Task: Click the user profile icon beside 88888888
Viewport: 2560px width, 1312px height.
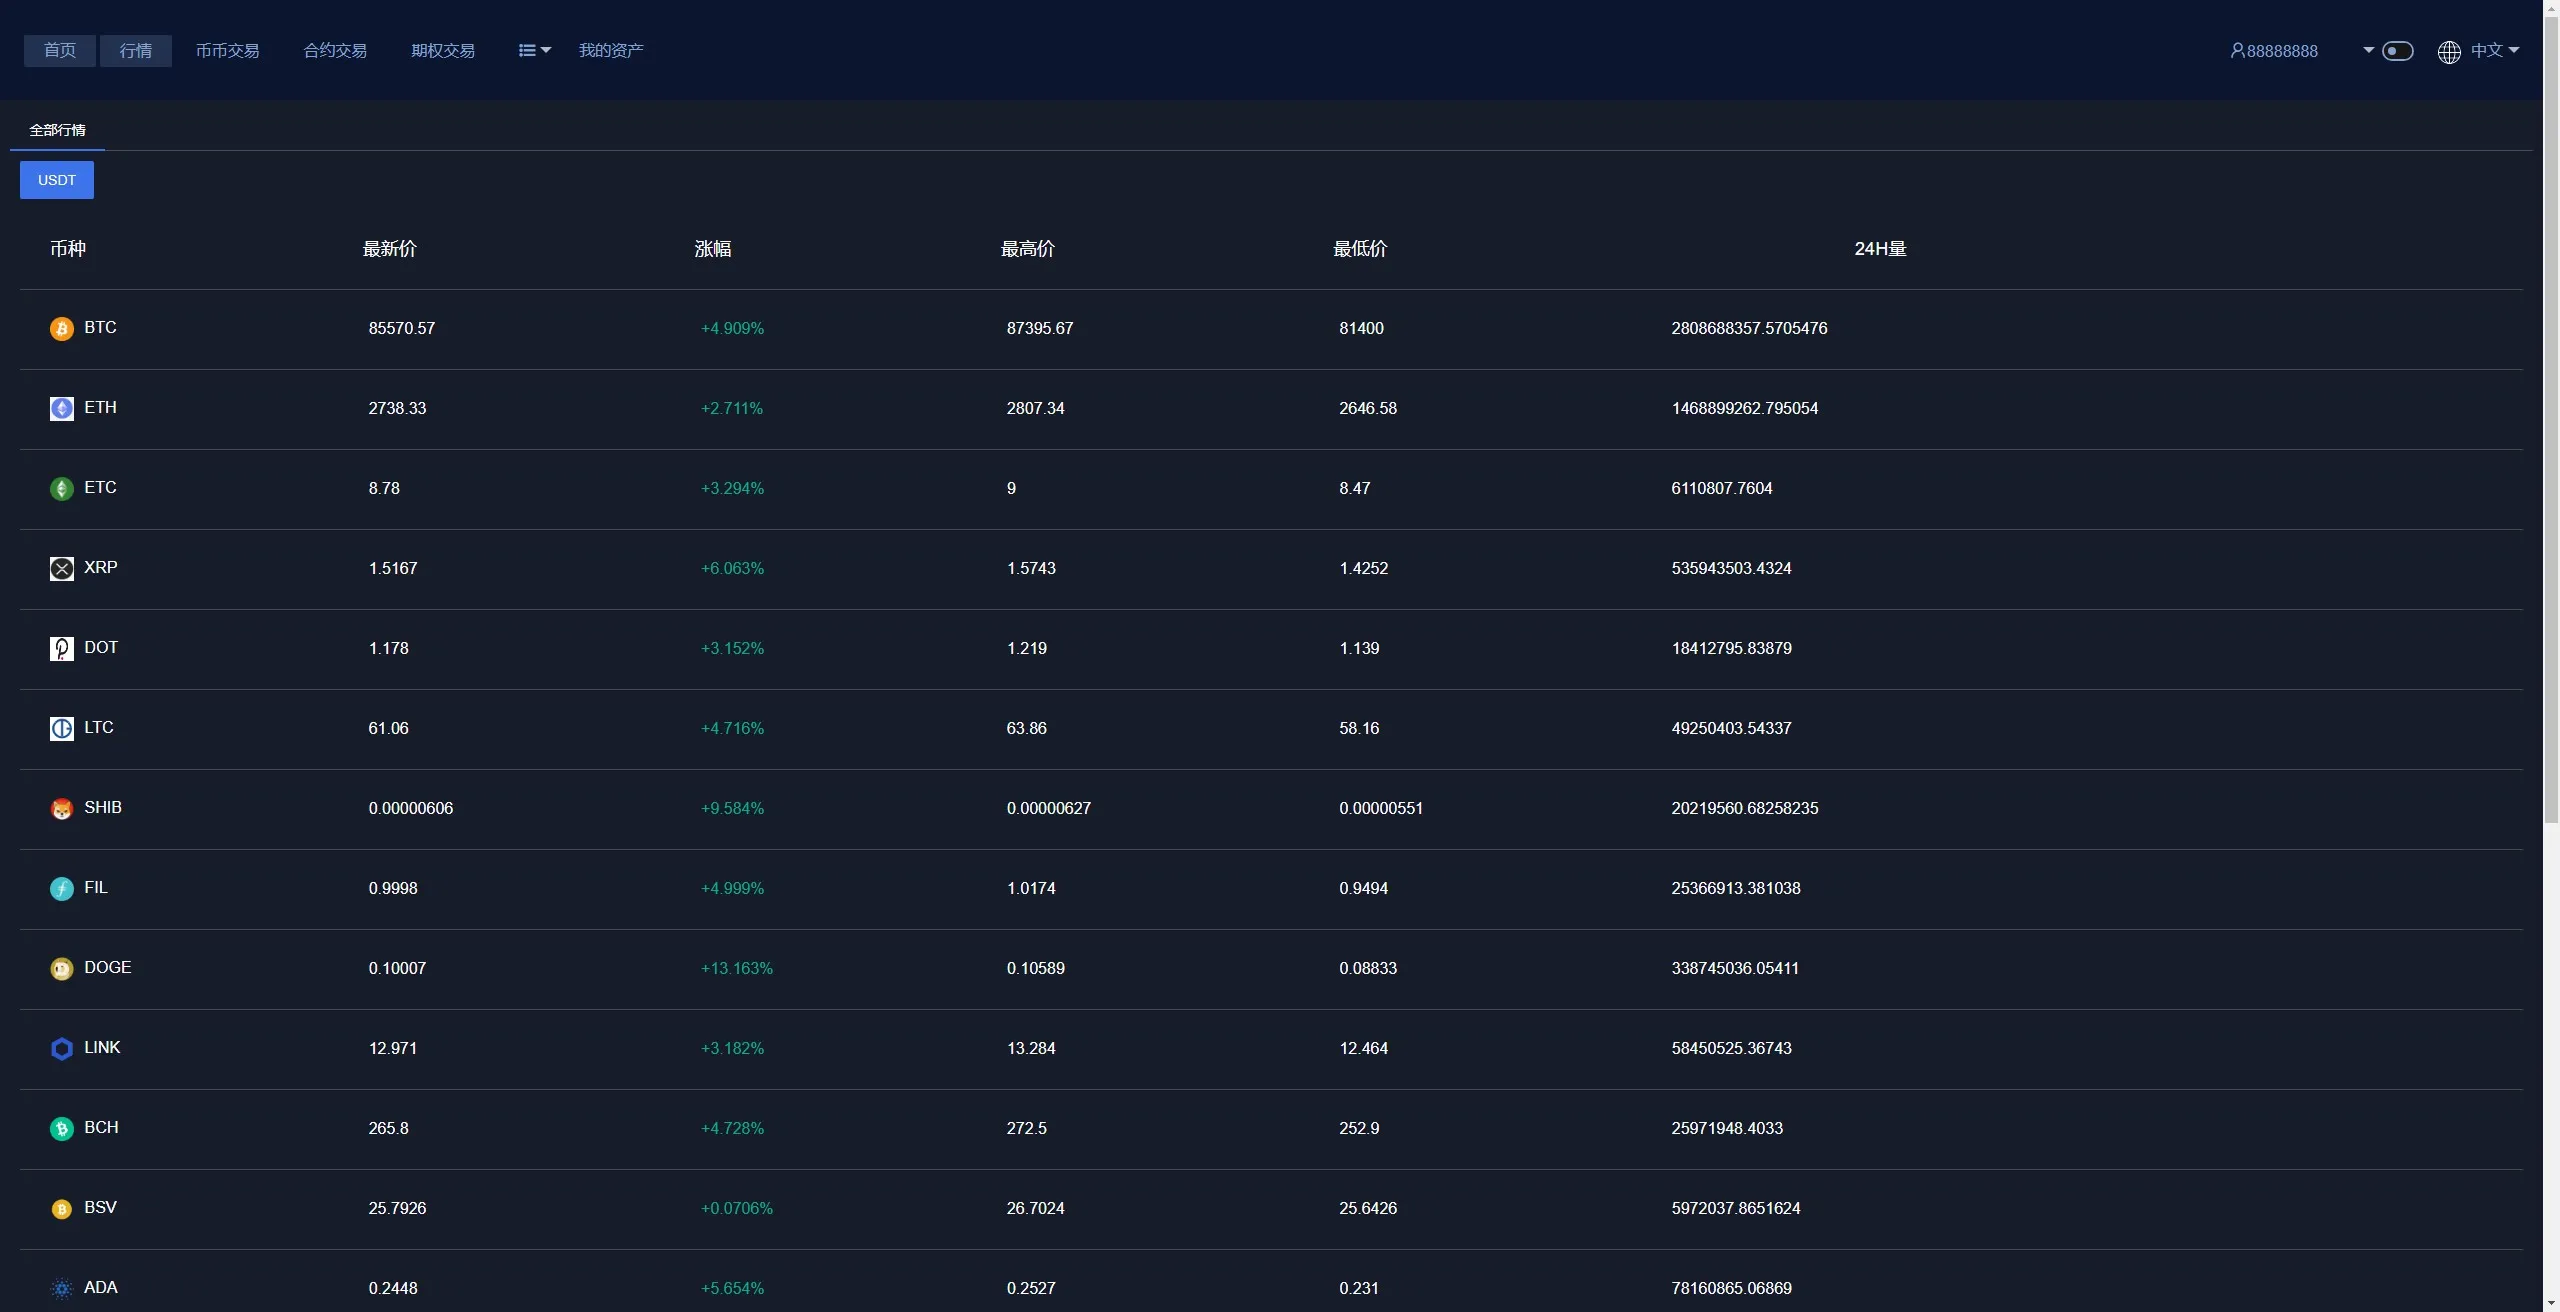Action: pos(2238,51)
